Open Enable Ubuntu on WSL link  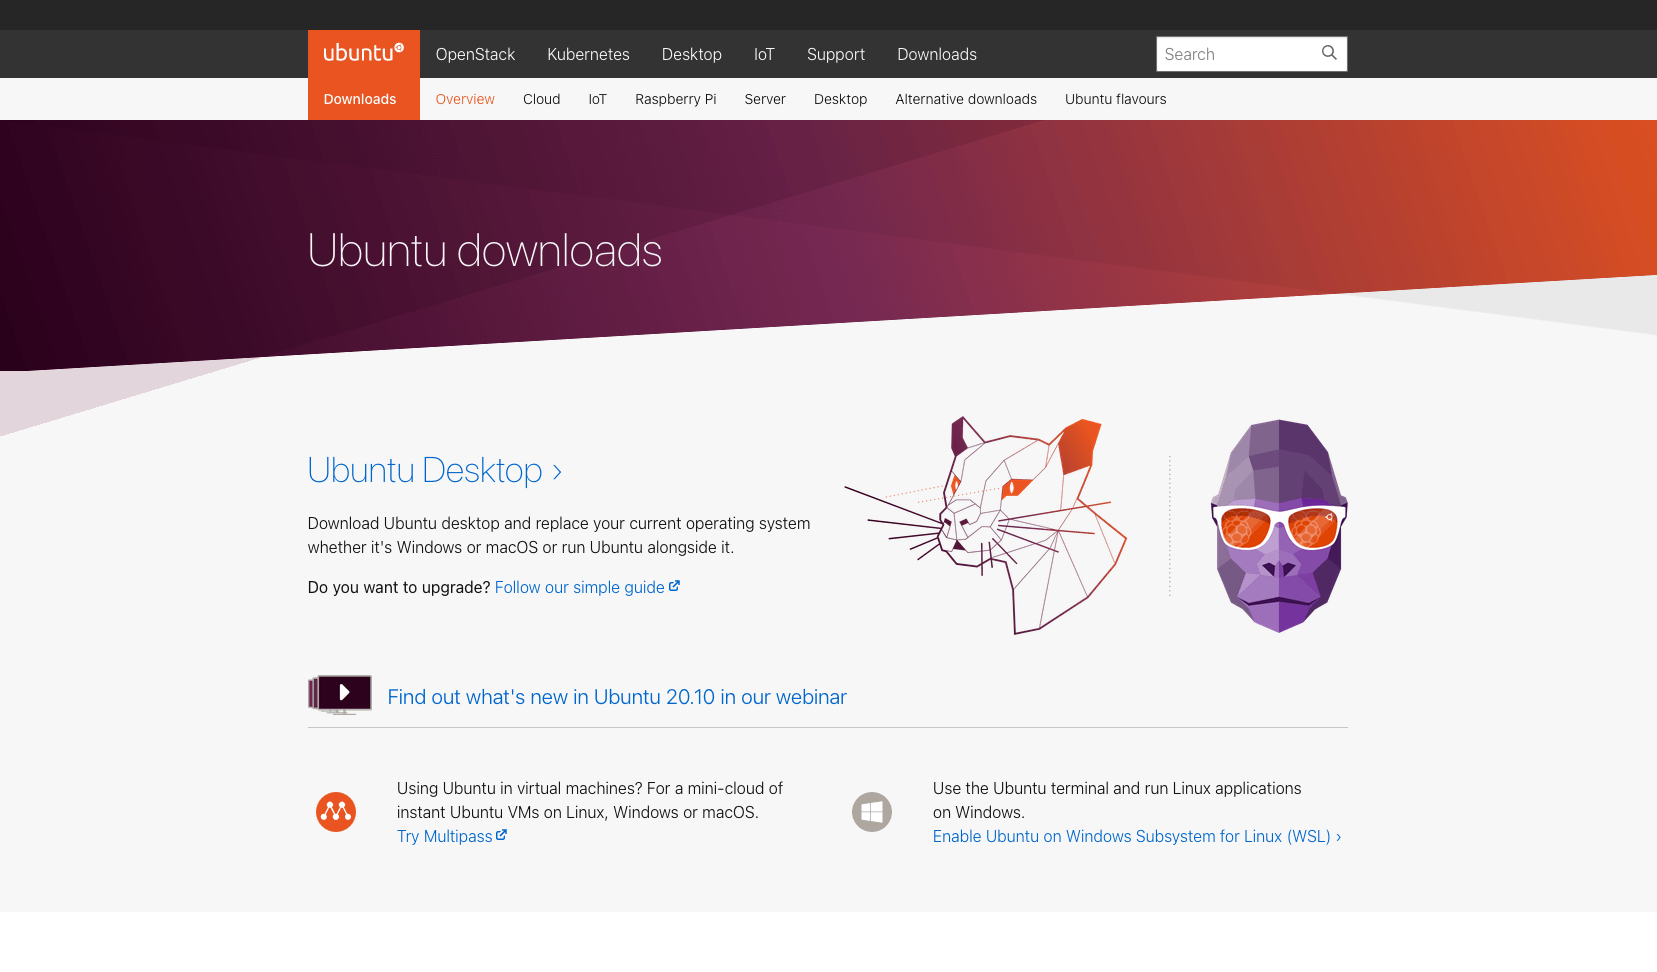pos(1137,836)
